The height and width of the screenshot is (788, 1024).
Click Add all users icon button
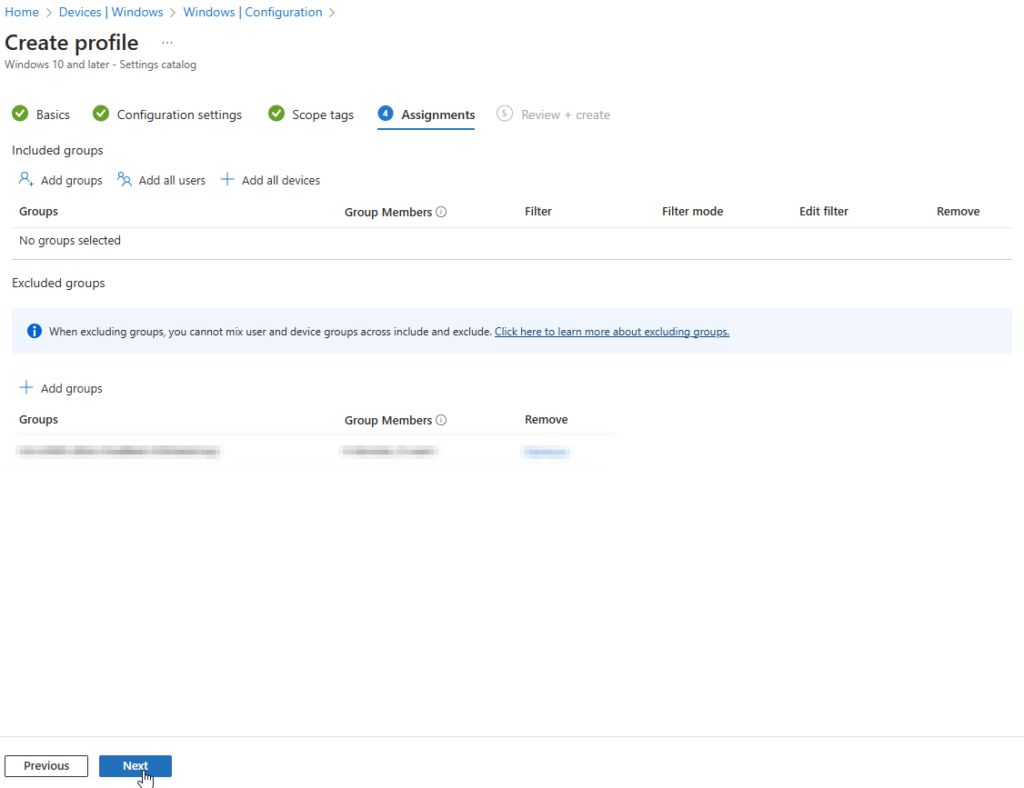coord(125,180)
